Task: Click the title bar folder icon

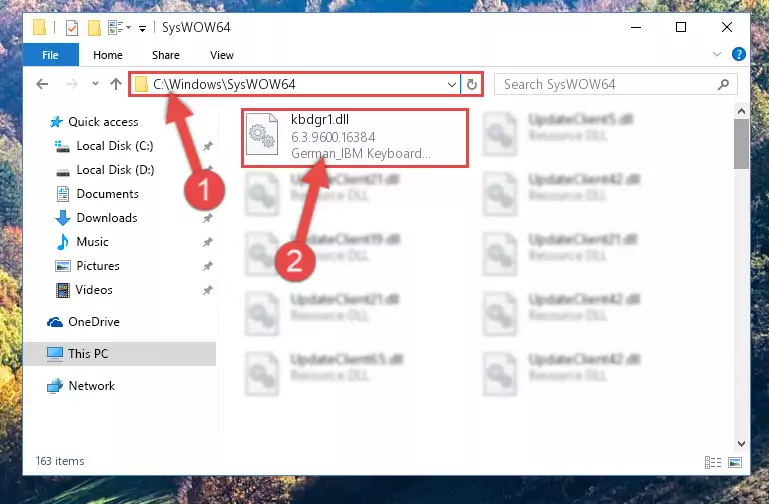Action: (x=40, y=27)
